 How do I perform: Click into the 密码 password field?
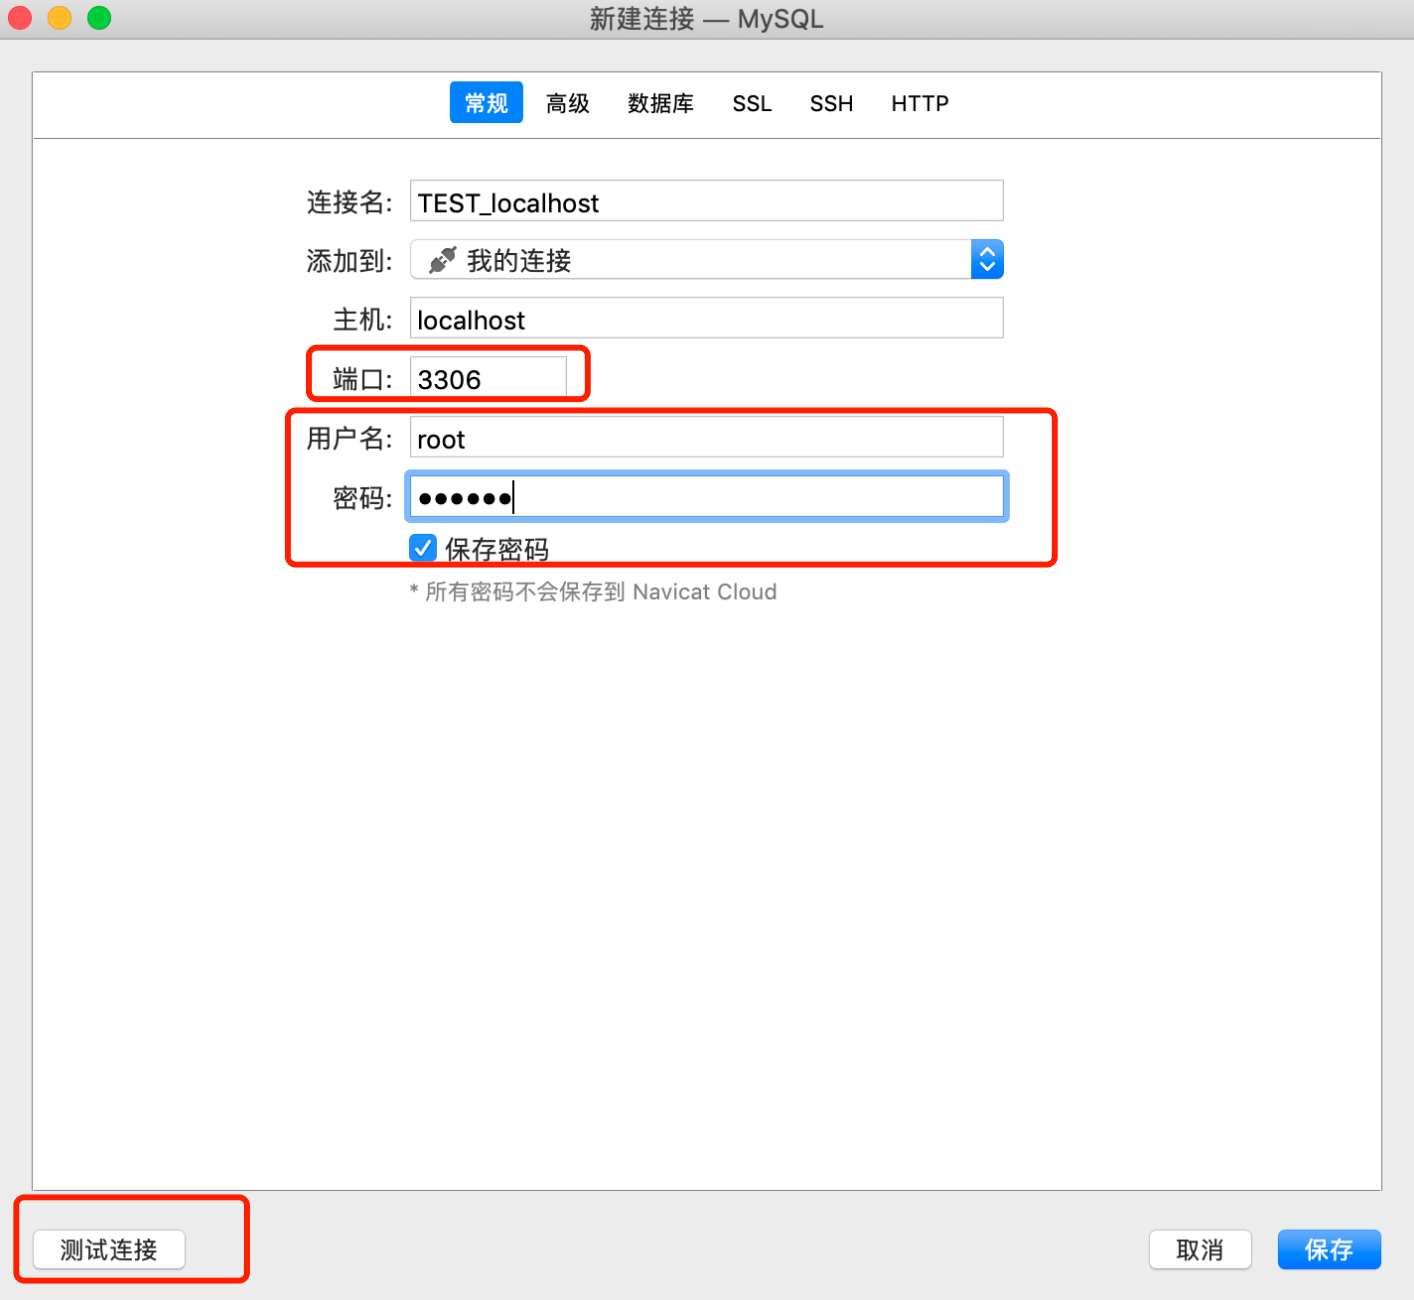click(706, 497)
